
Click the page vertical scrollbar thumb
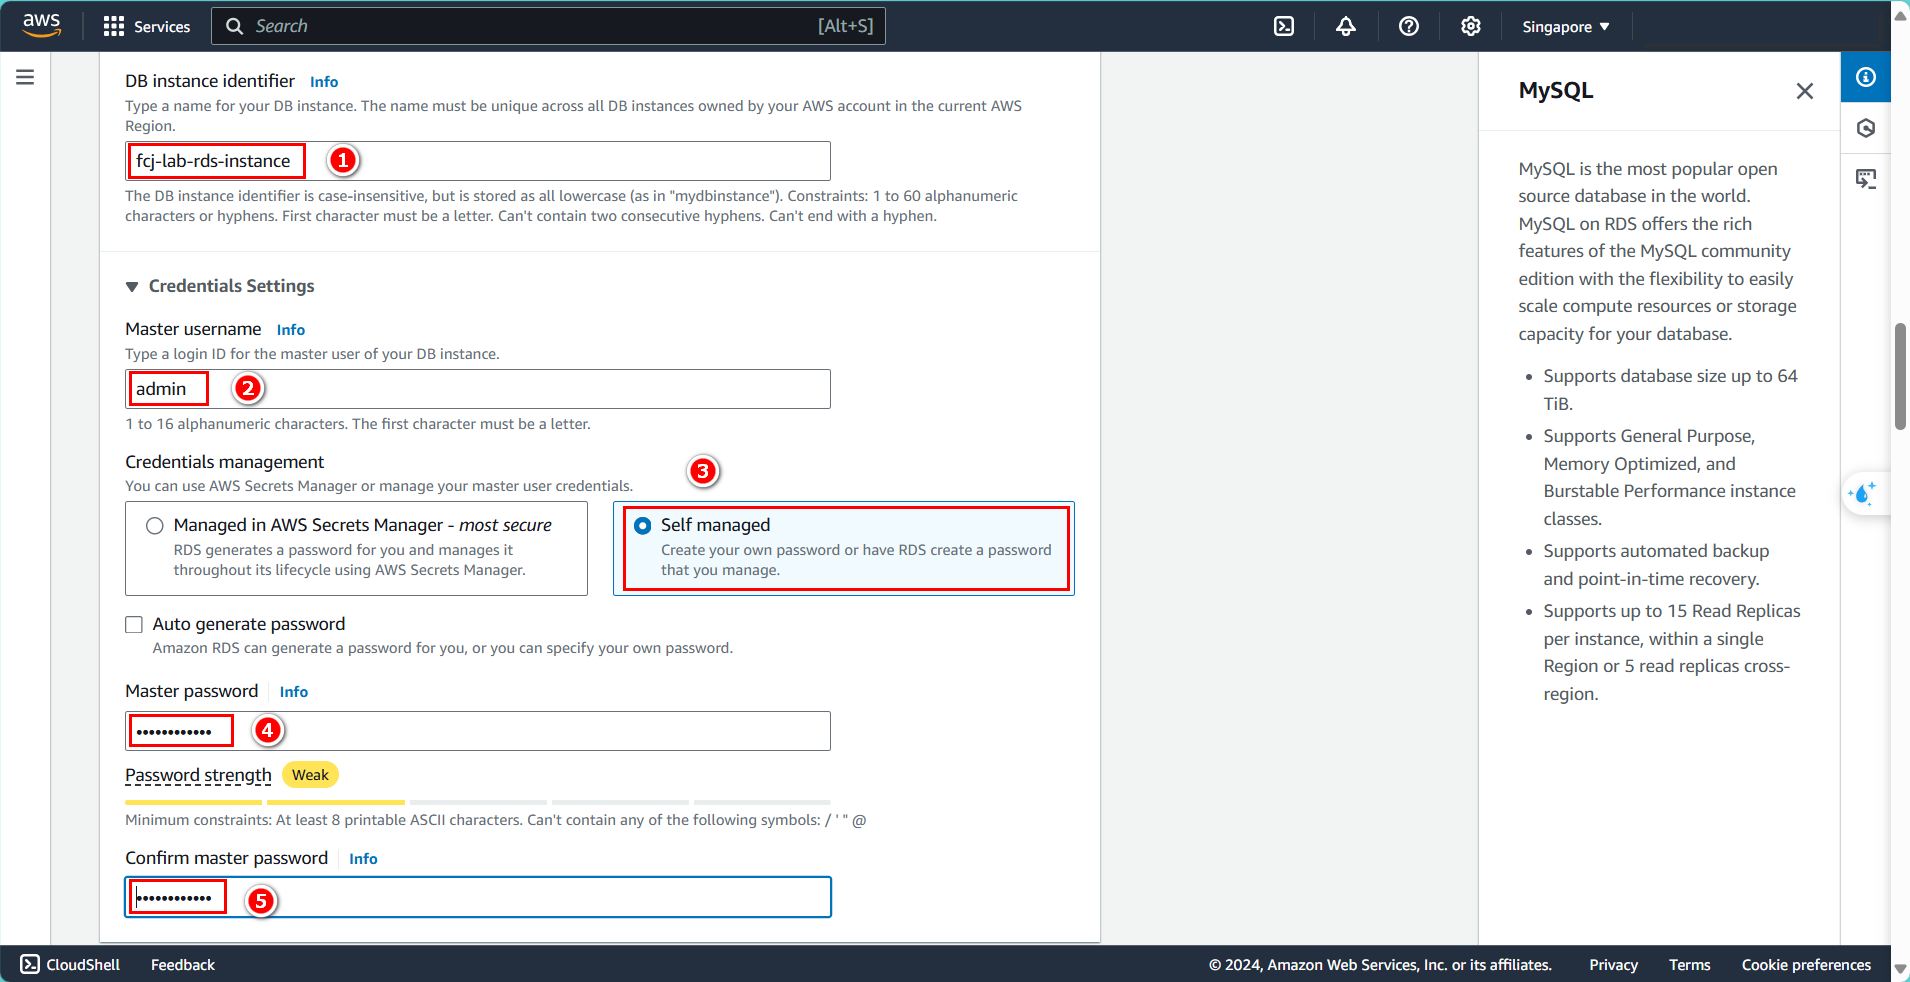[x=1900, y=376]
